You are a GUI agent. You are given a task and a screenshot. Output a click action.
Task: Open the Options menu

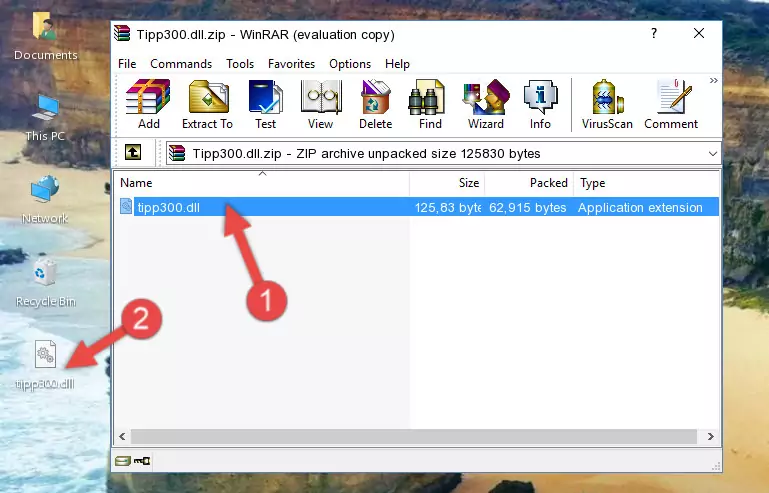point(350,64)
